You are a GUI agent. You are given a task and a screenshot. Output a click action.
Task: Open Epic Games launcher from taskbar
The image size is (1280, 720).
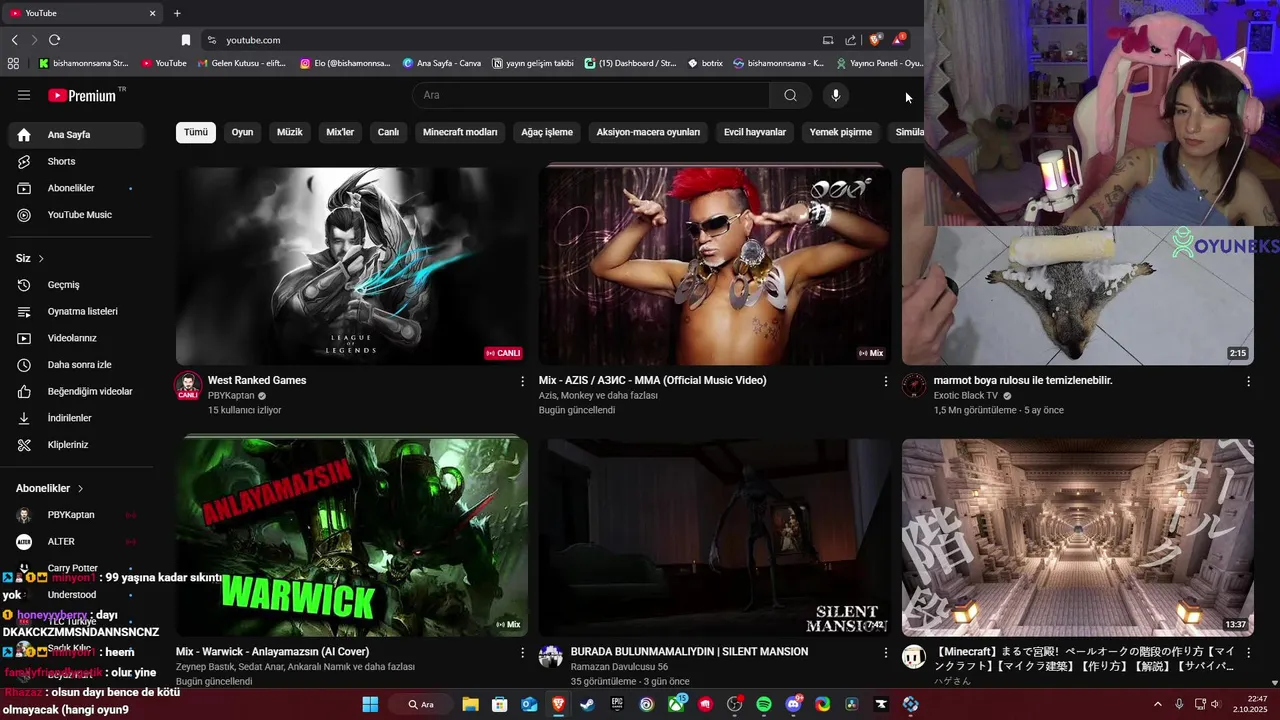click(x=617, y=704)
